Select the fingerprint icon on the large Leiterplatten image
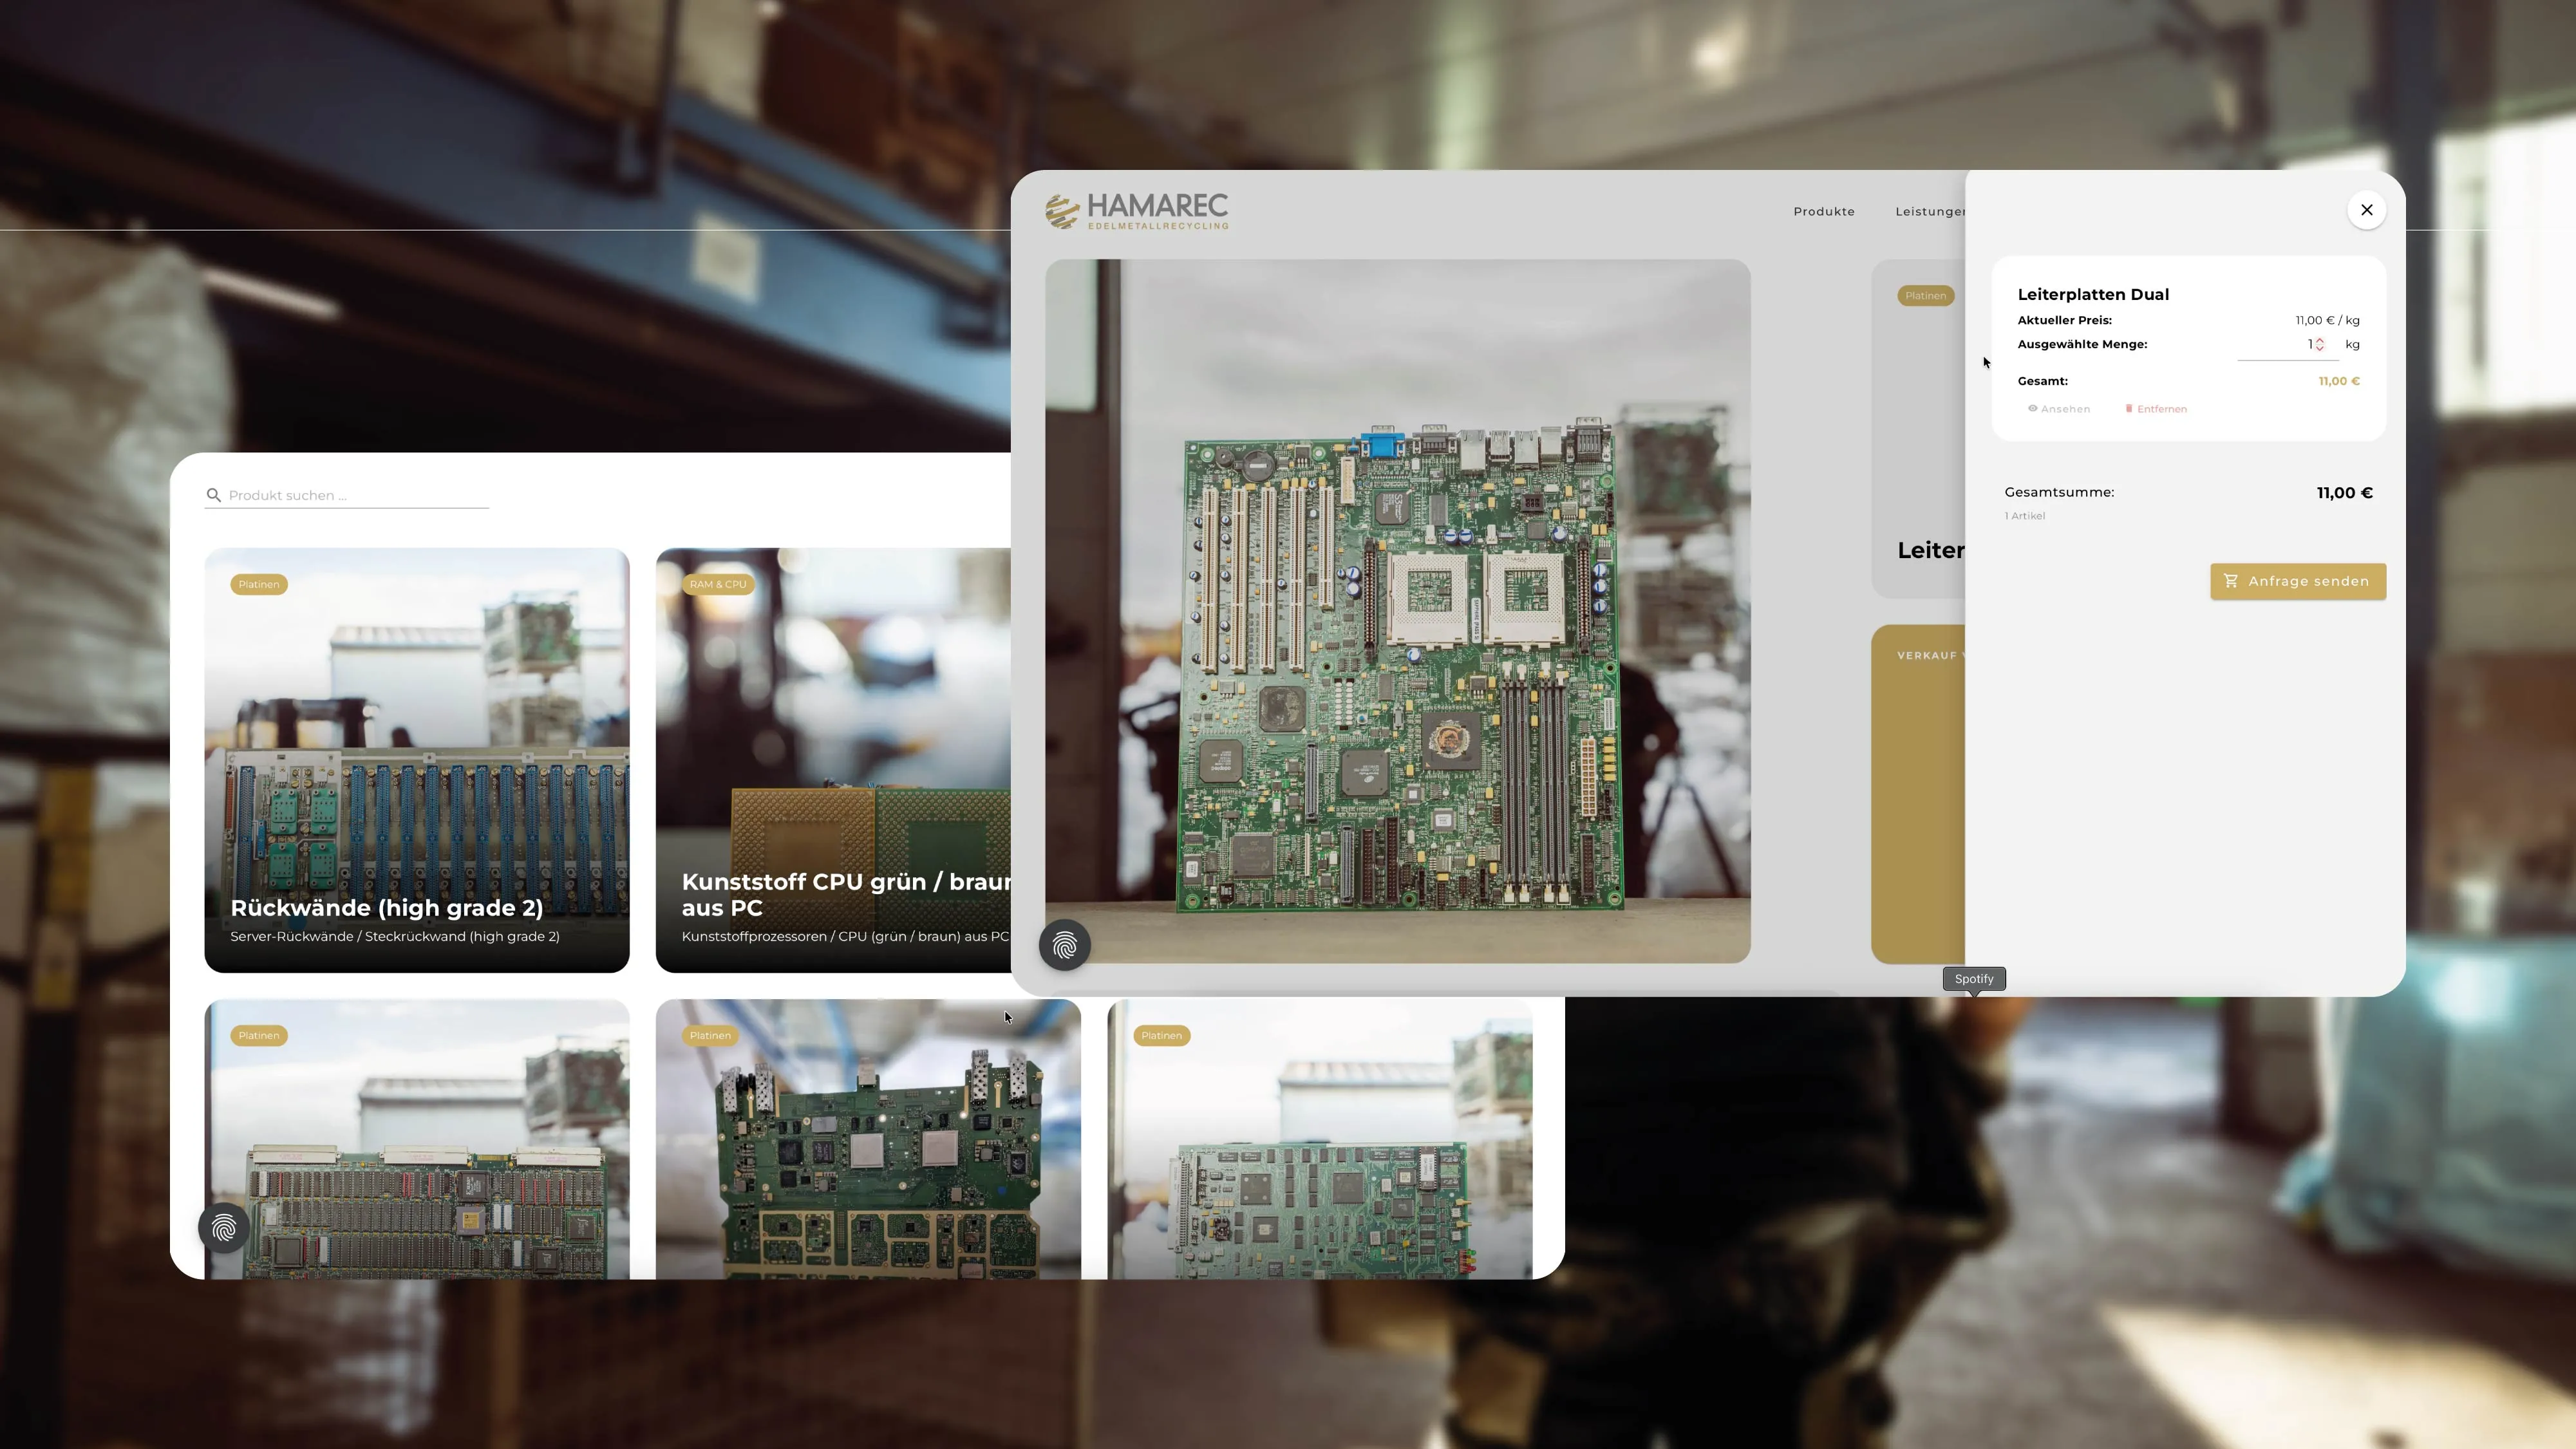Image resolution: width=2576 pixels, height=1449 pixels. [1064, 945]
